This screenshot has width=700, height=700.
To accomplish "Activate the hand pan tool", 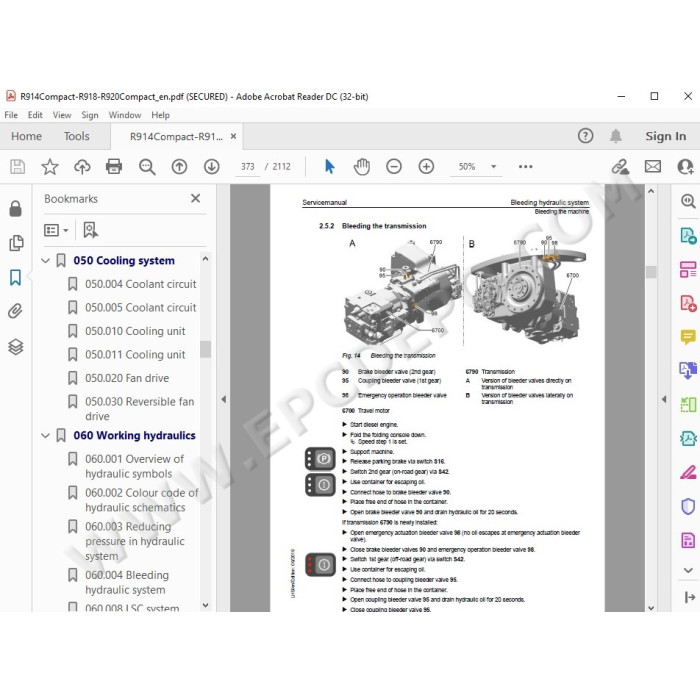I will pyautogui.click(x=362, y=167).
